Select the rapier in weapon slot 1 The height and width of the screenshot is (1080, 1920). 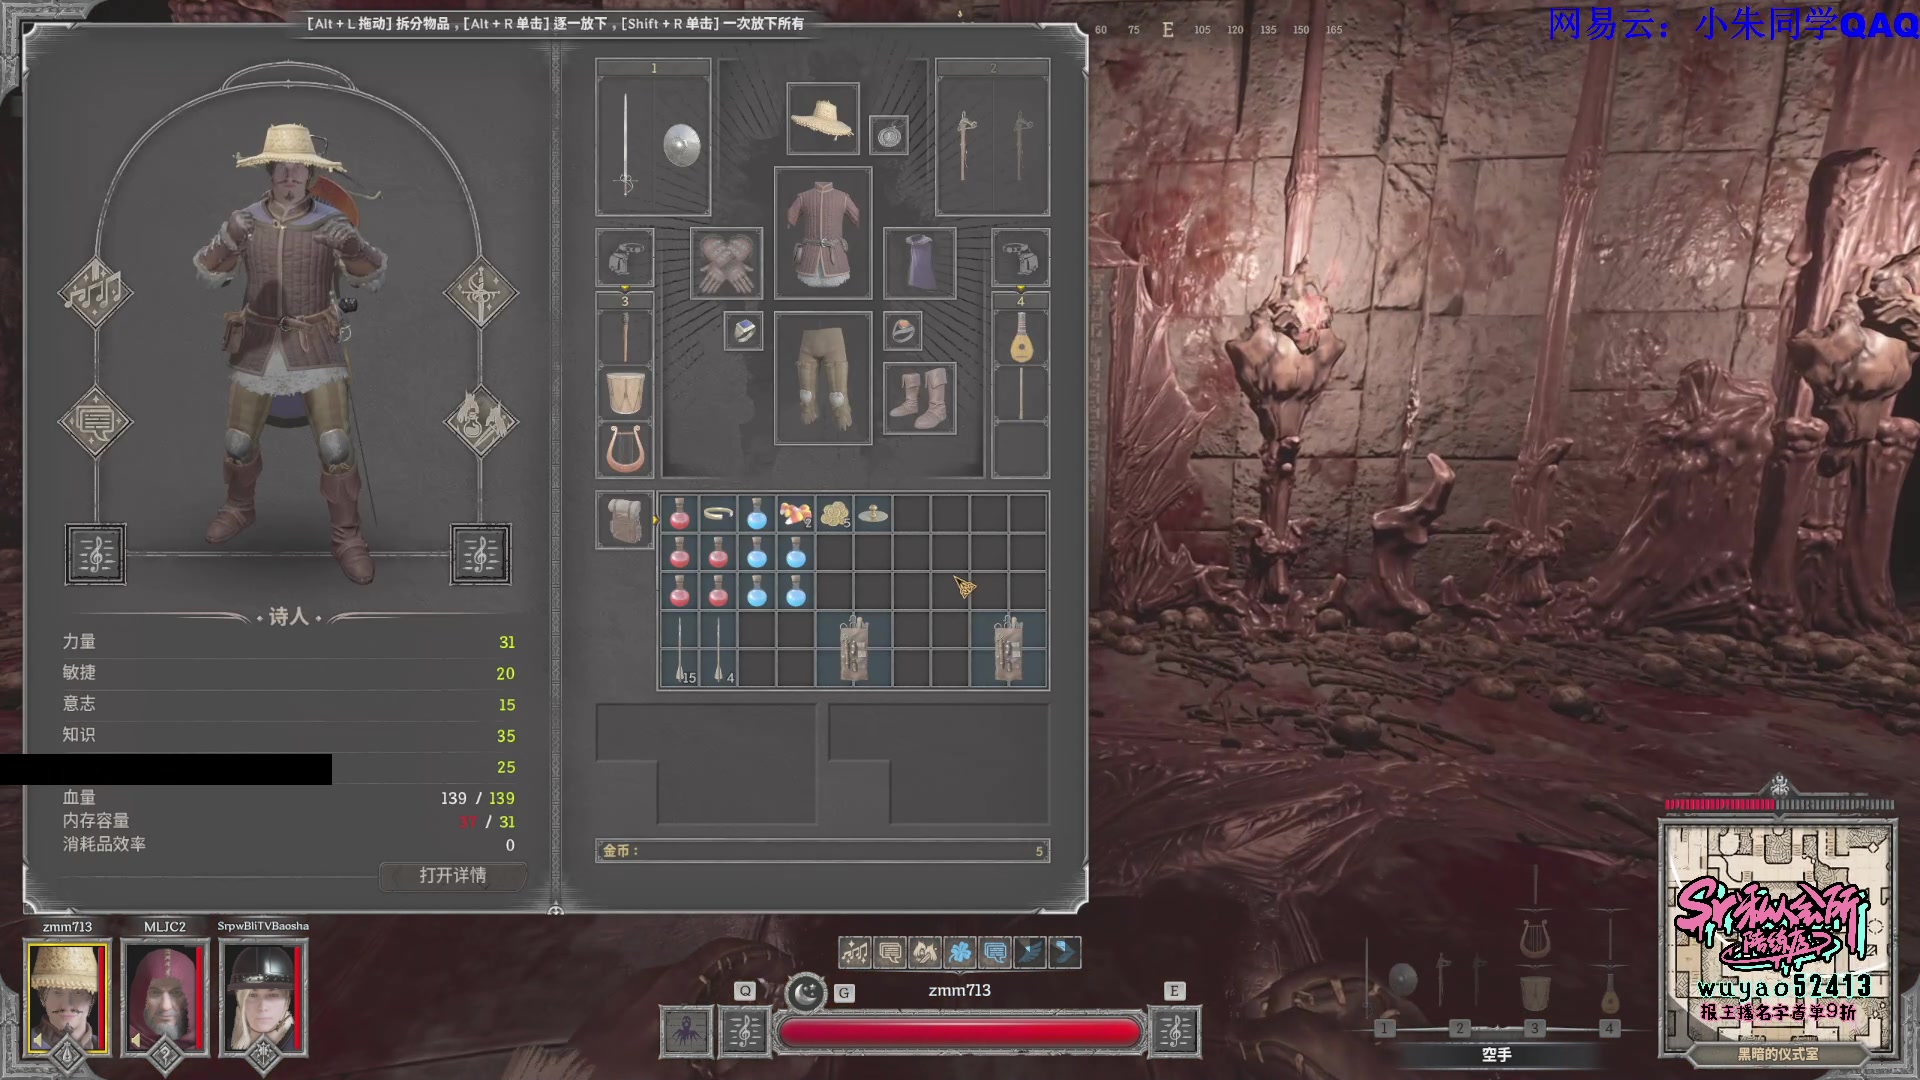626,144
